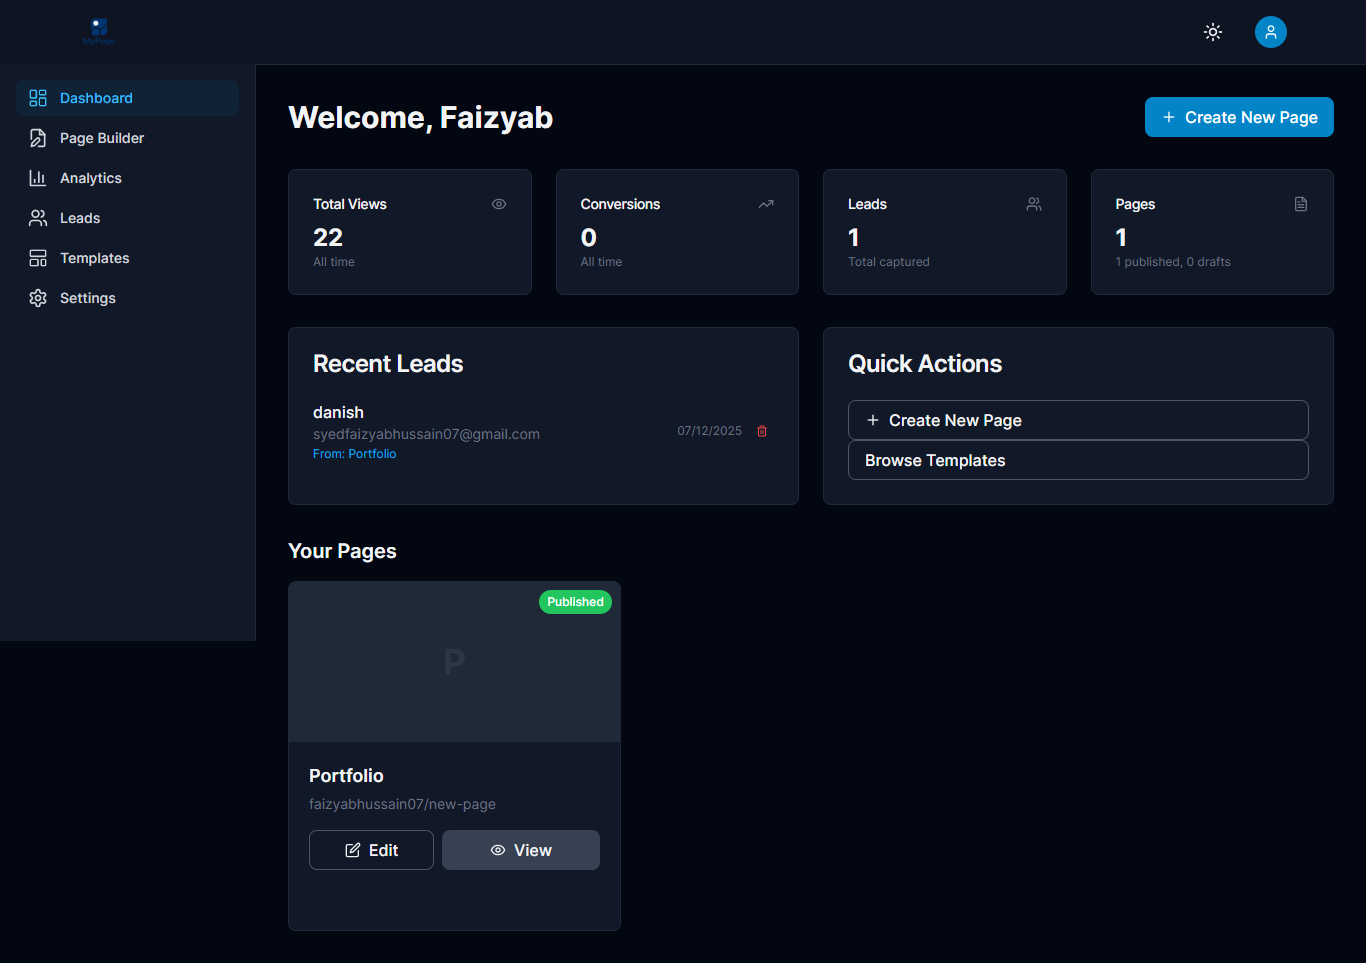Click the document icon on Pages card
The image size is (1366, 963).
click(x=1300, y=203)
